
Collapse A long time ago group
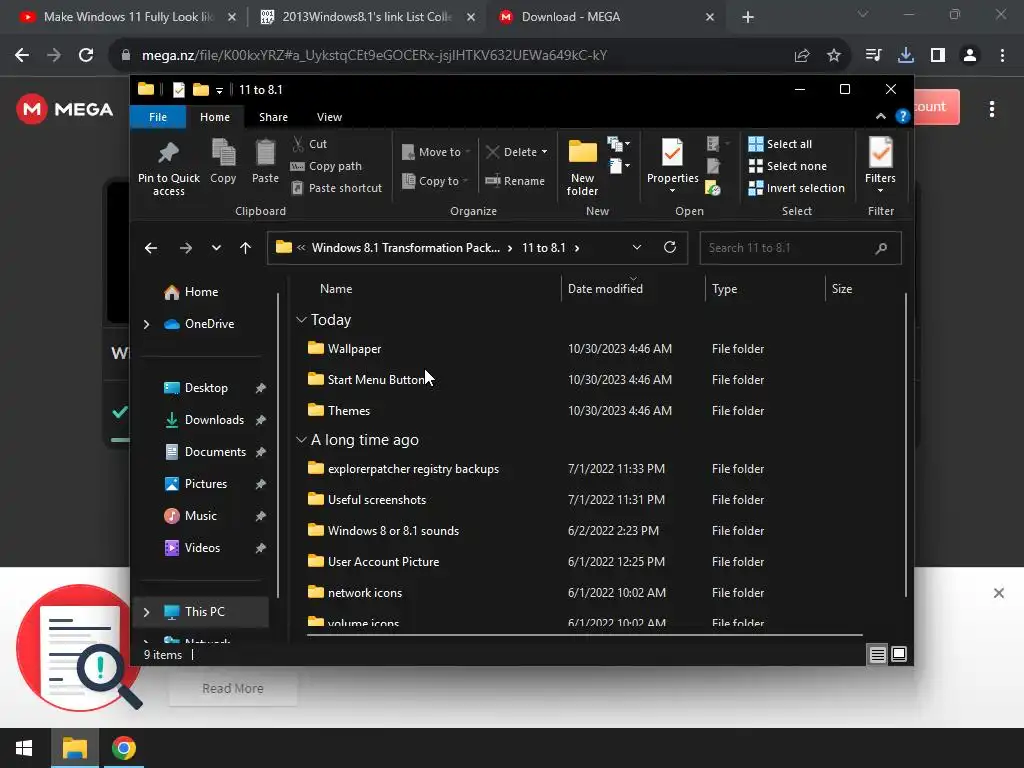tap(301, 440)
